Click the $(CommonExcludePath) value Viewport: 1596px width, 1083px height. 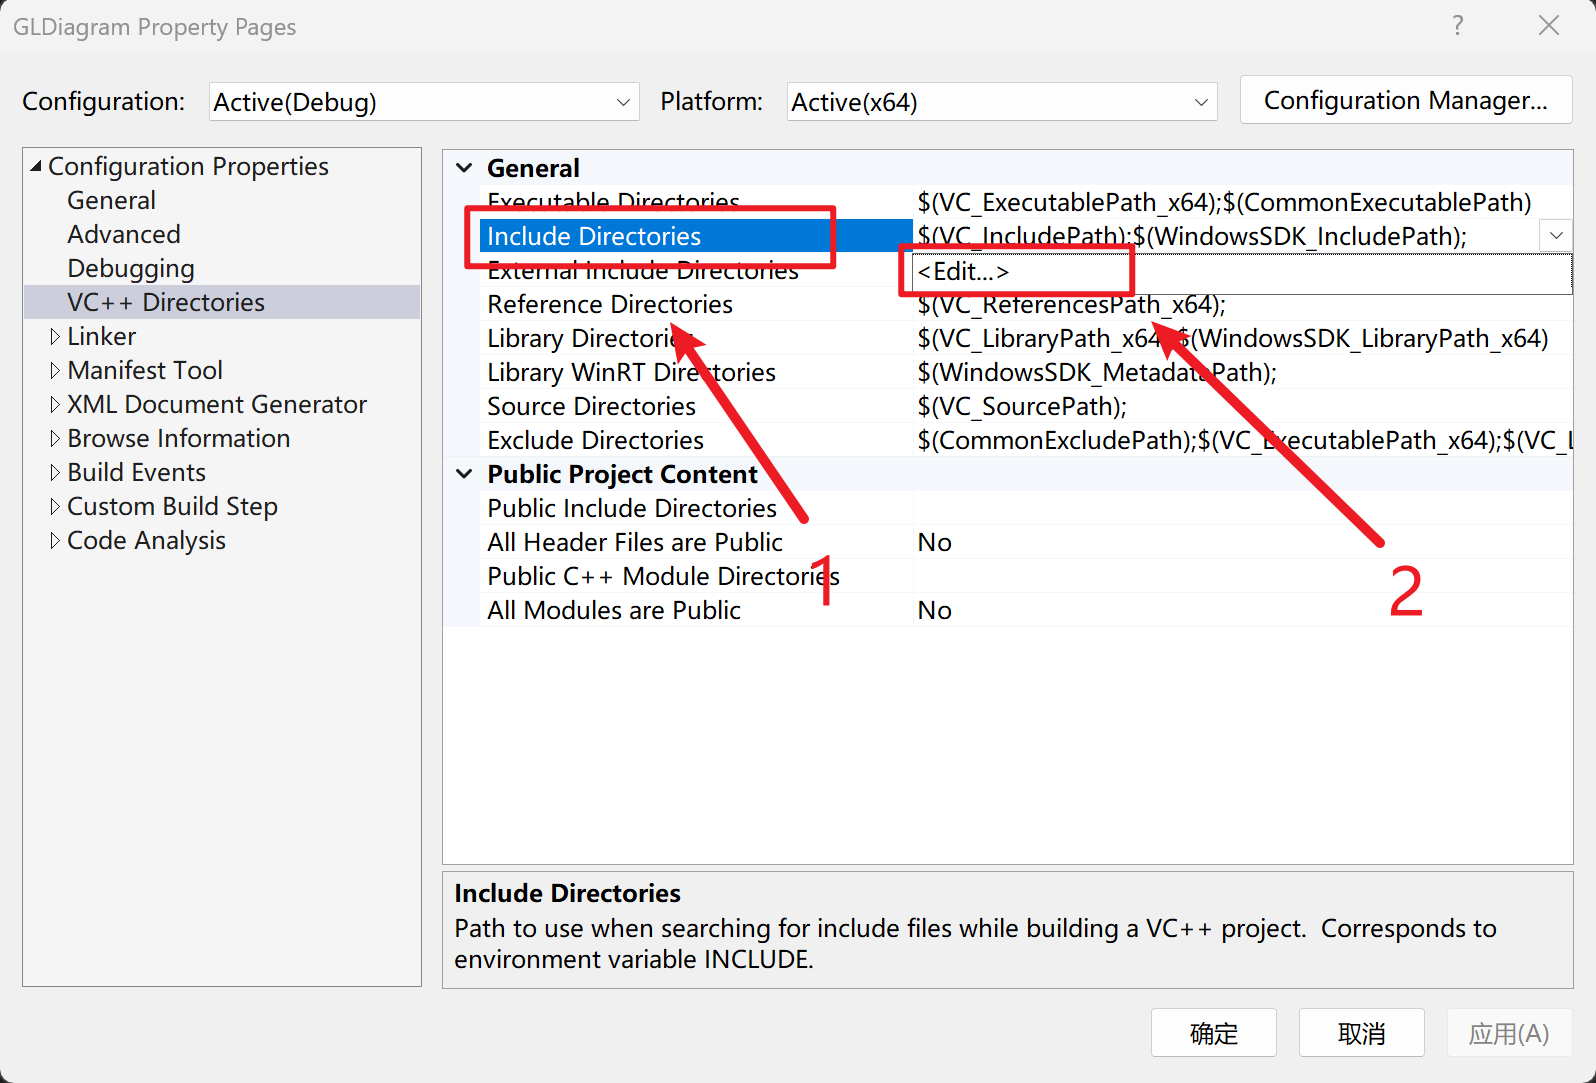pos(1244,440)
